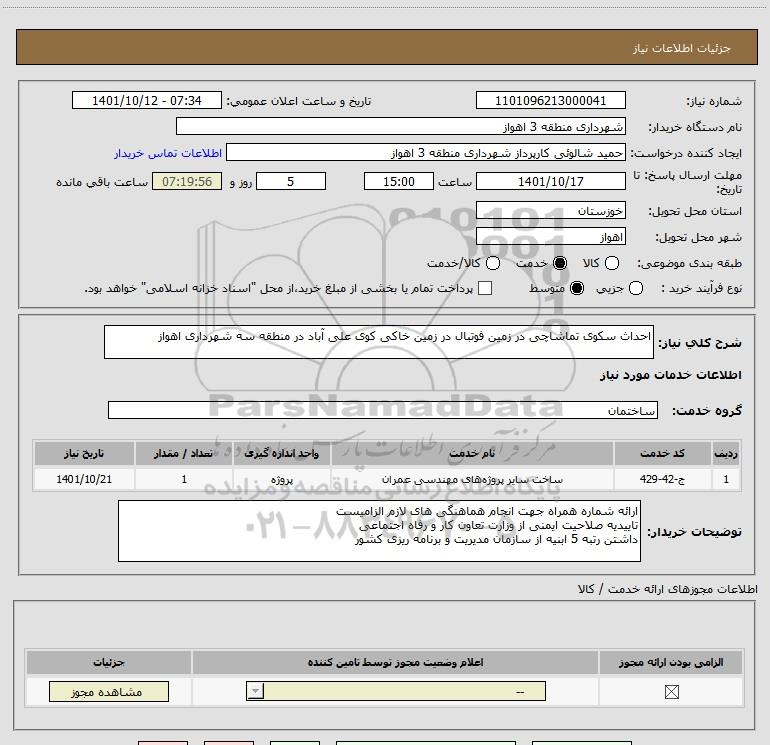Click the service name cell ساخت سایر پروژه‌های مهندسی عمران
Screen dimensions: 770x745
tap(472, 479)
